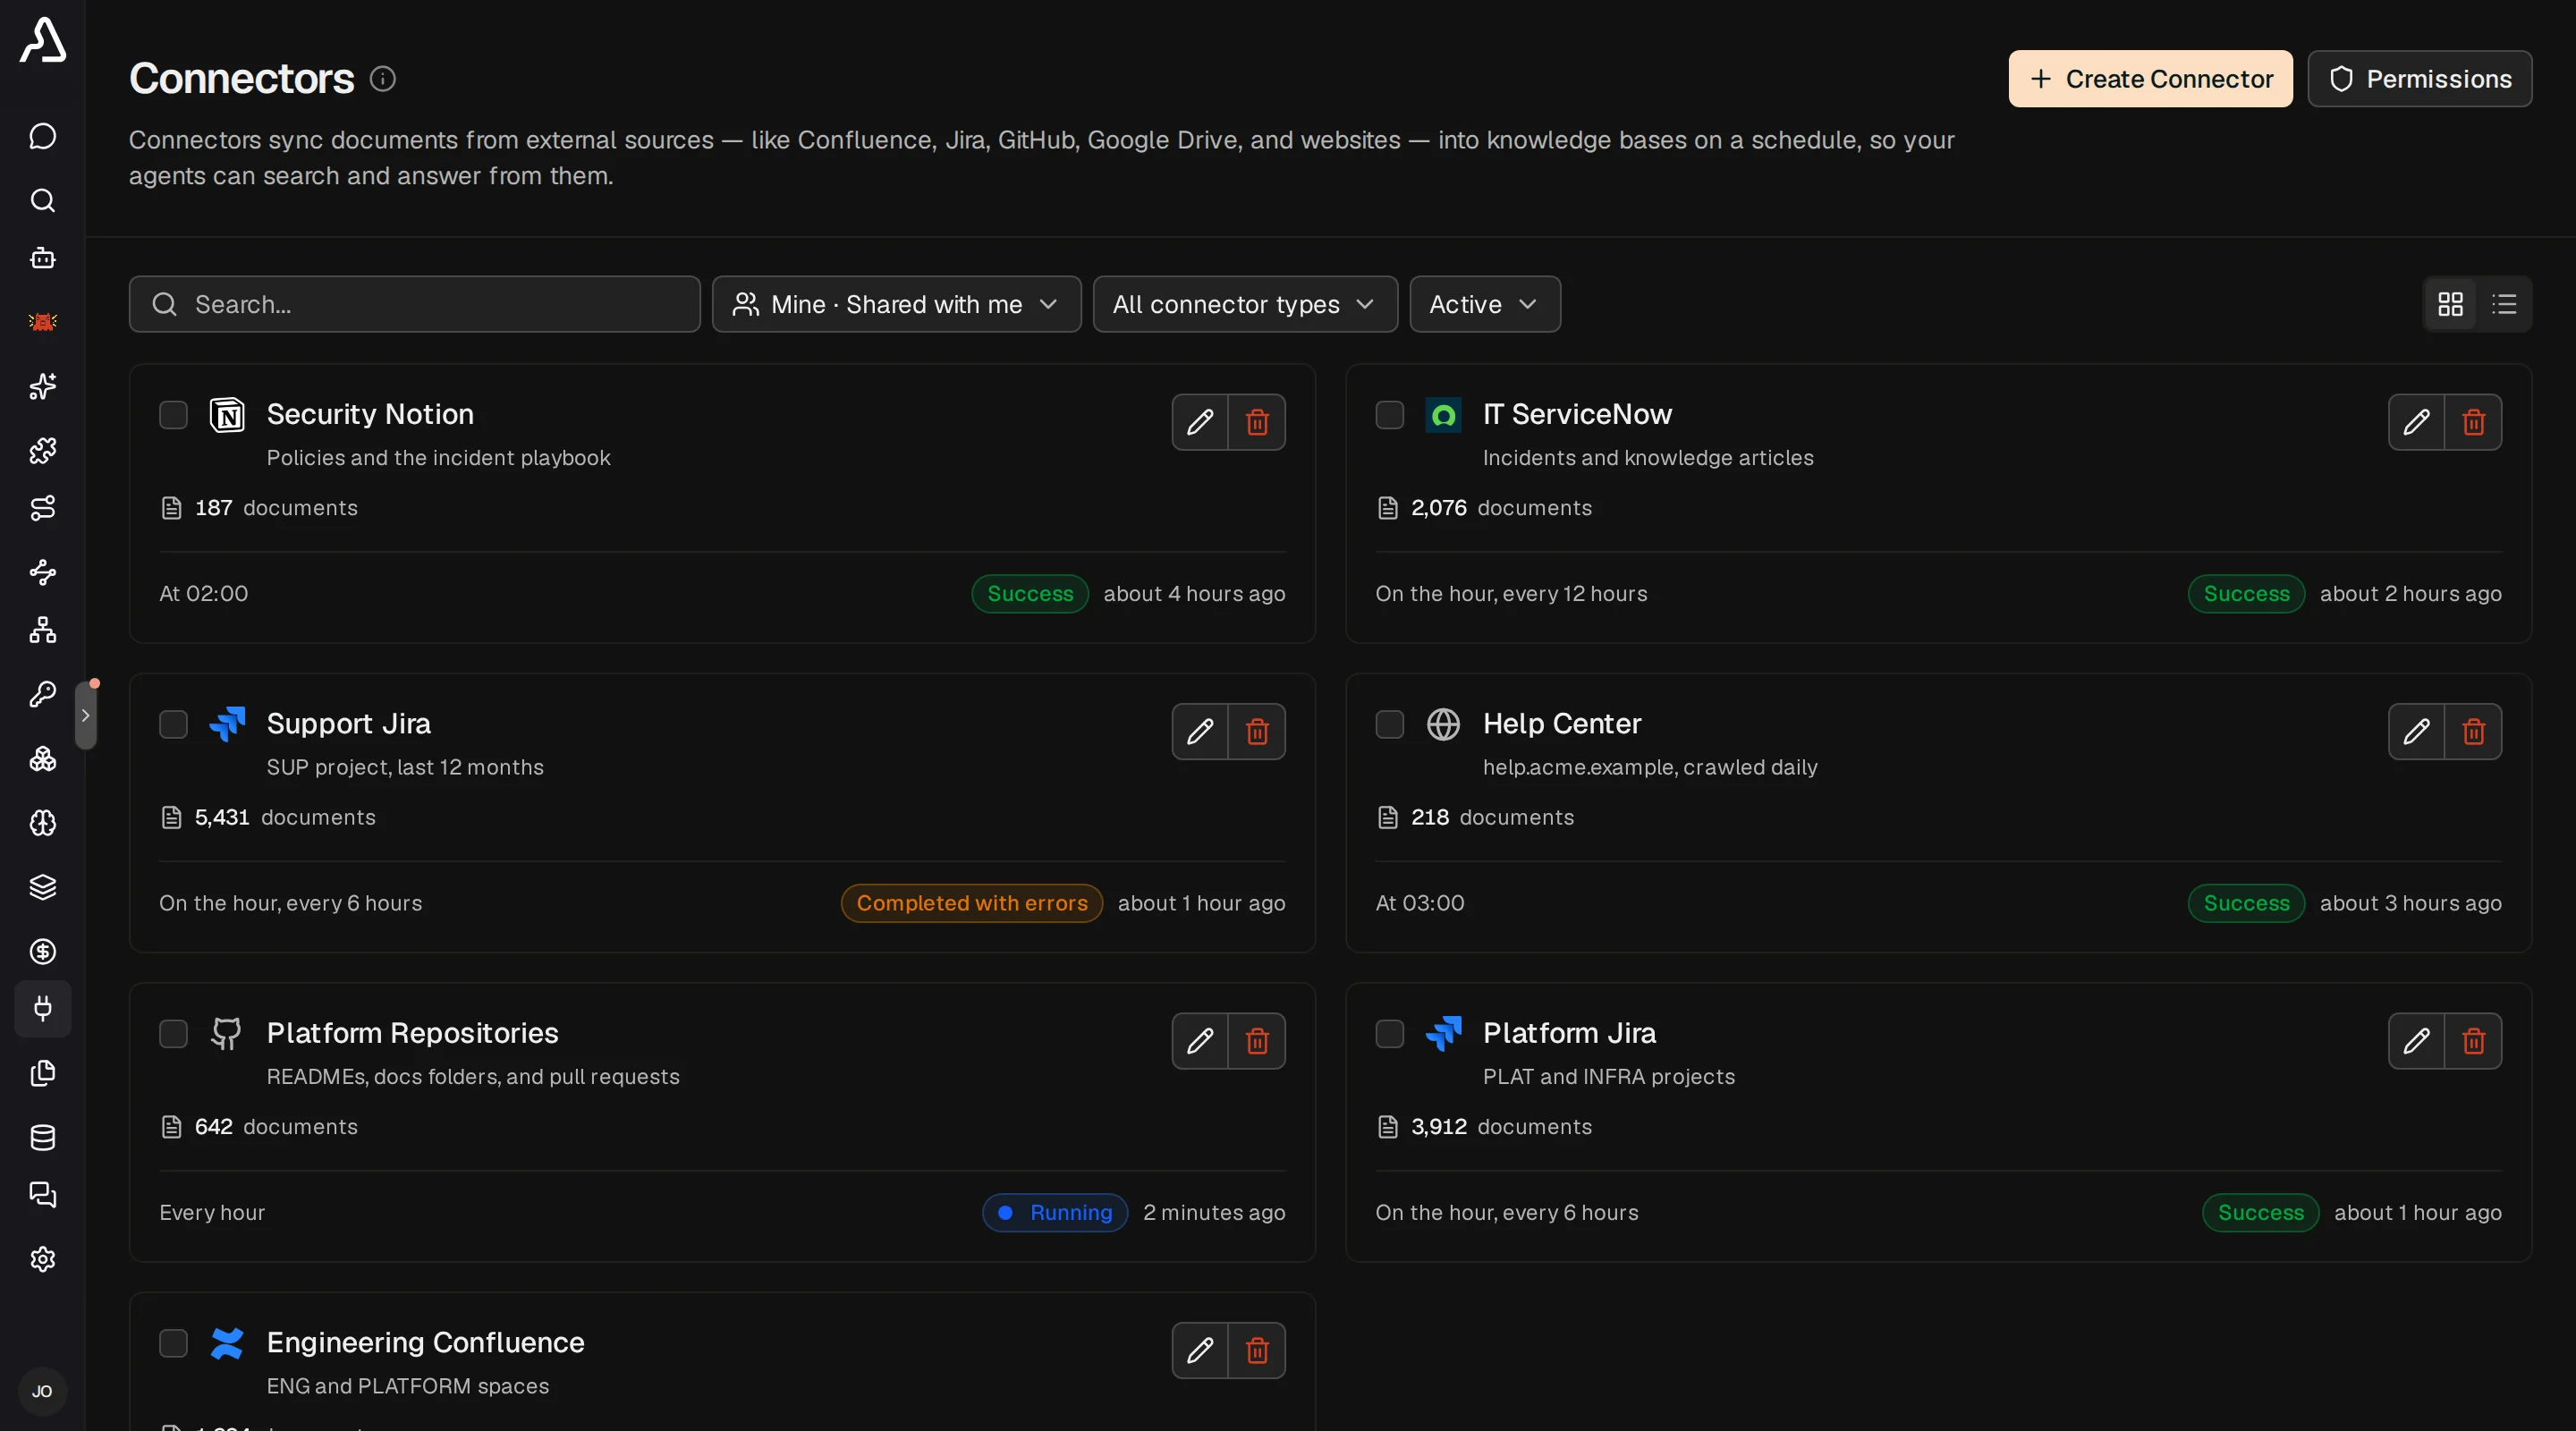This screenshot has width=2576, height=1431.
Task: Open the Engineering Confluence connector title
Action: pos(425,1342)
